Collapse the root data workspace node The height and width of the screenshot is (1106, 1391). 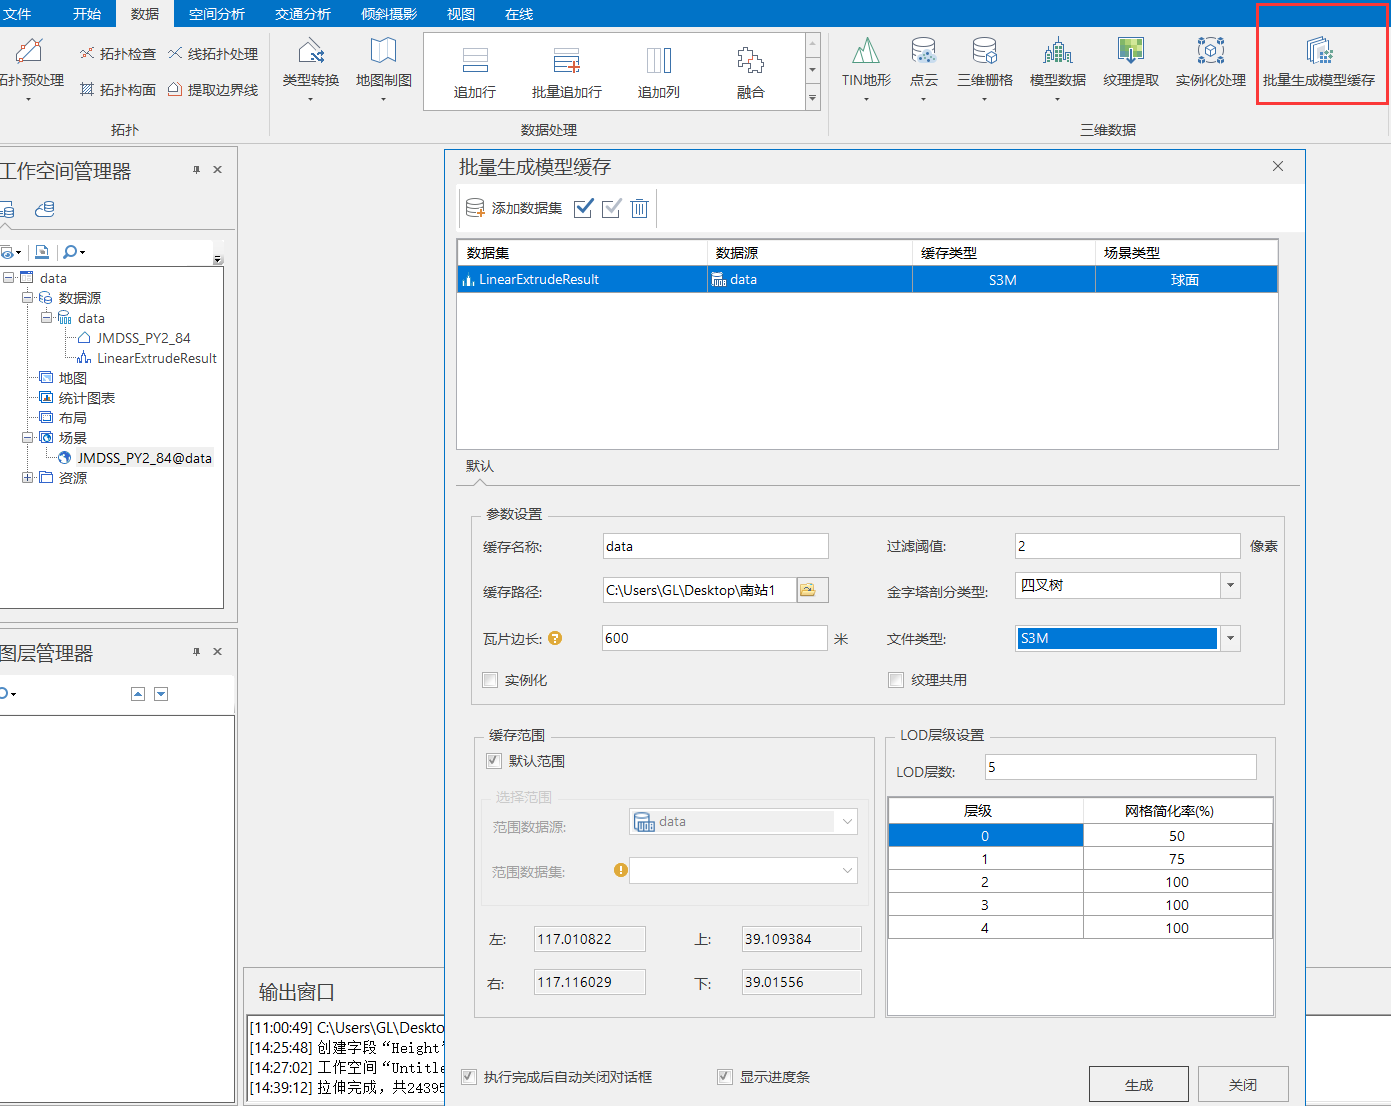(8, 278)
